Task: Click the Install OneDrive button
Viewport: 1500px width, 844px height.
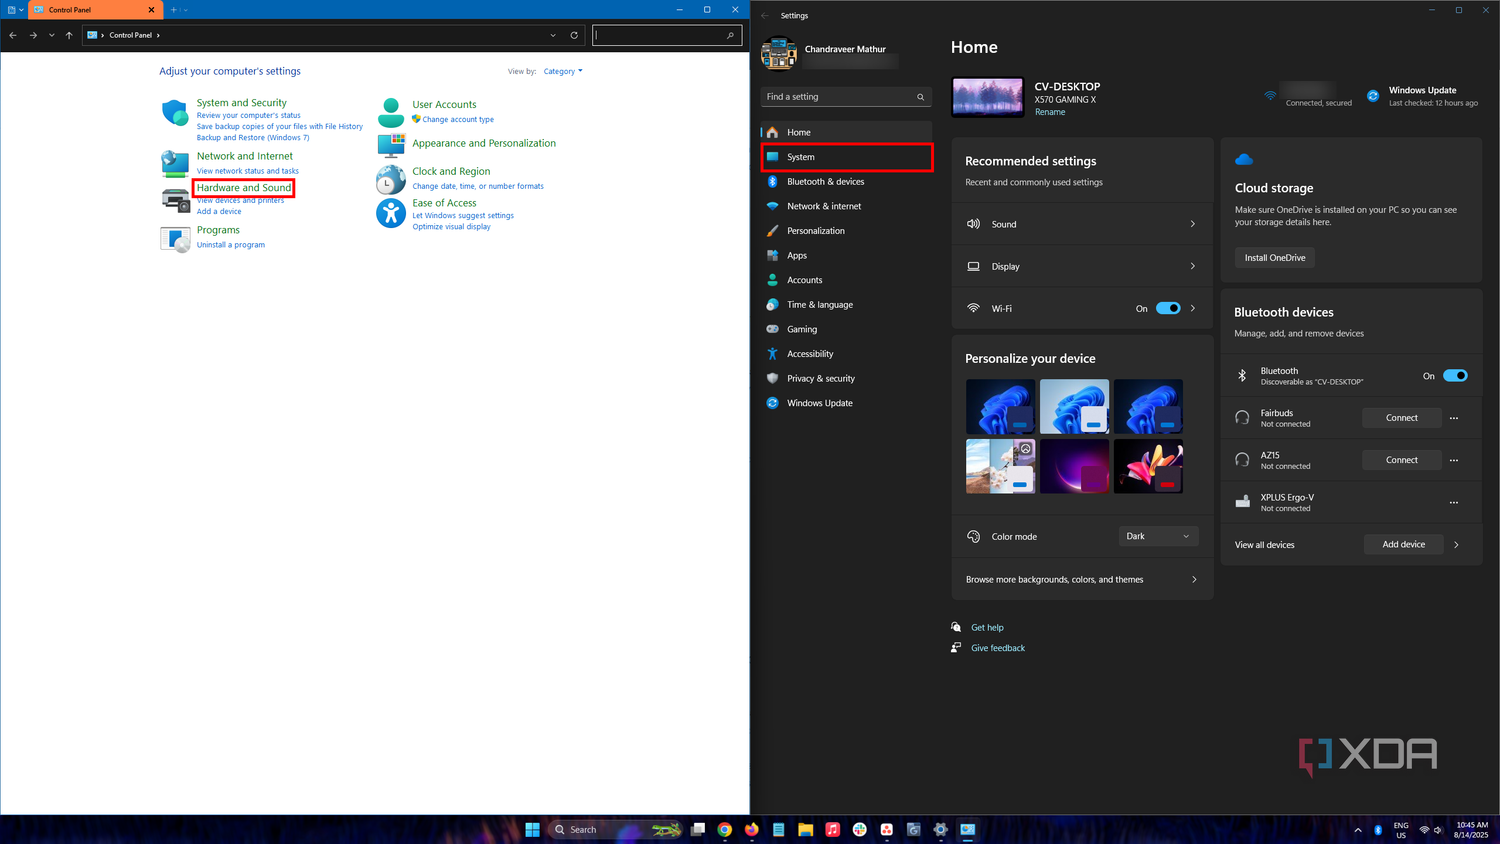Action: coord(1275,258)
